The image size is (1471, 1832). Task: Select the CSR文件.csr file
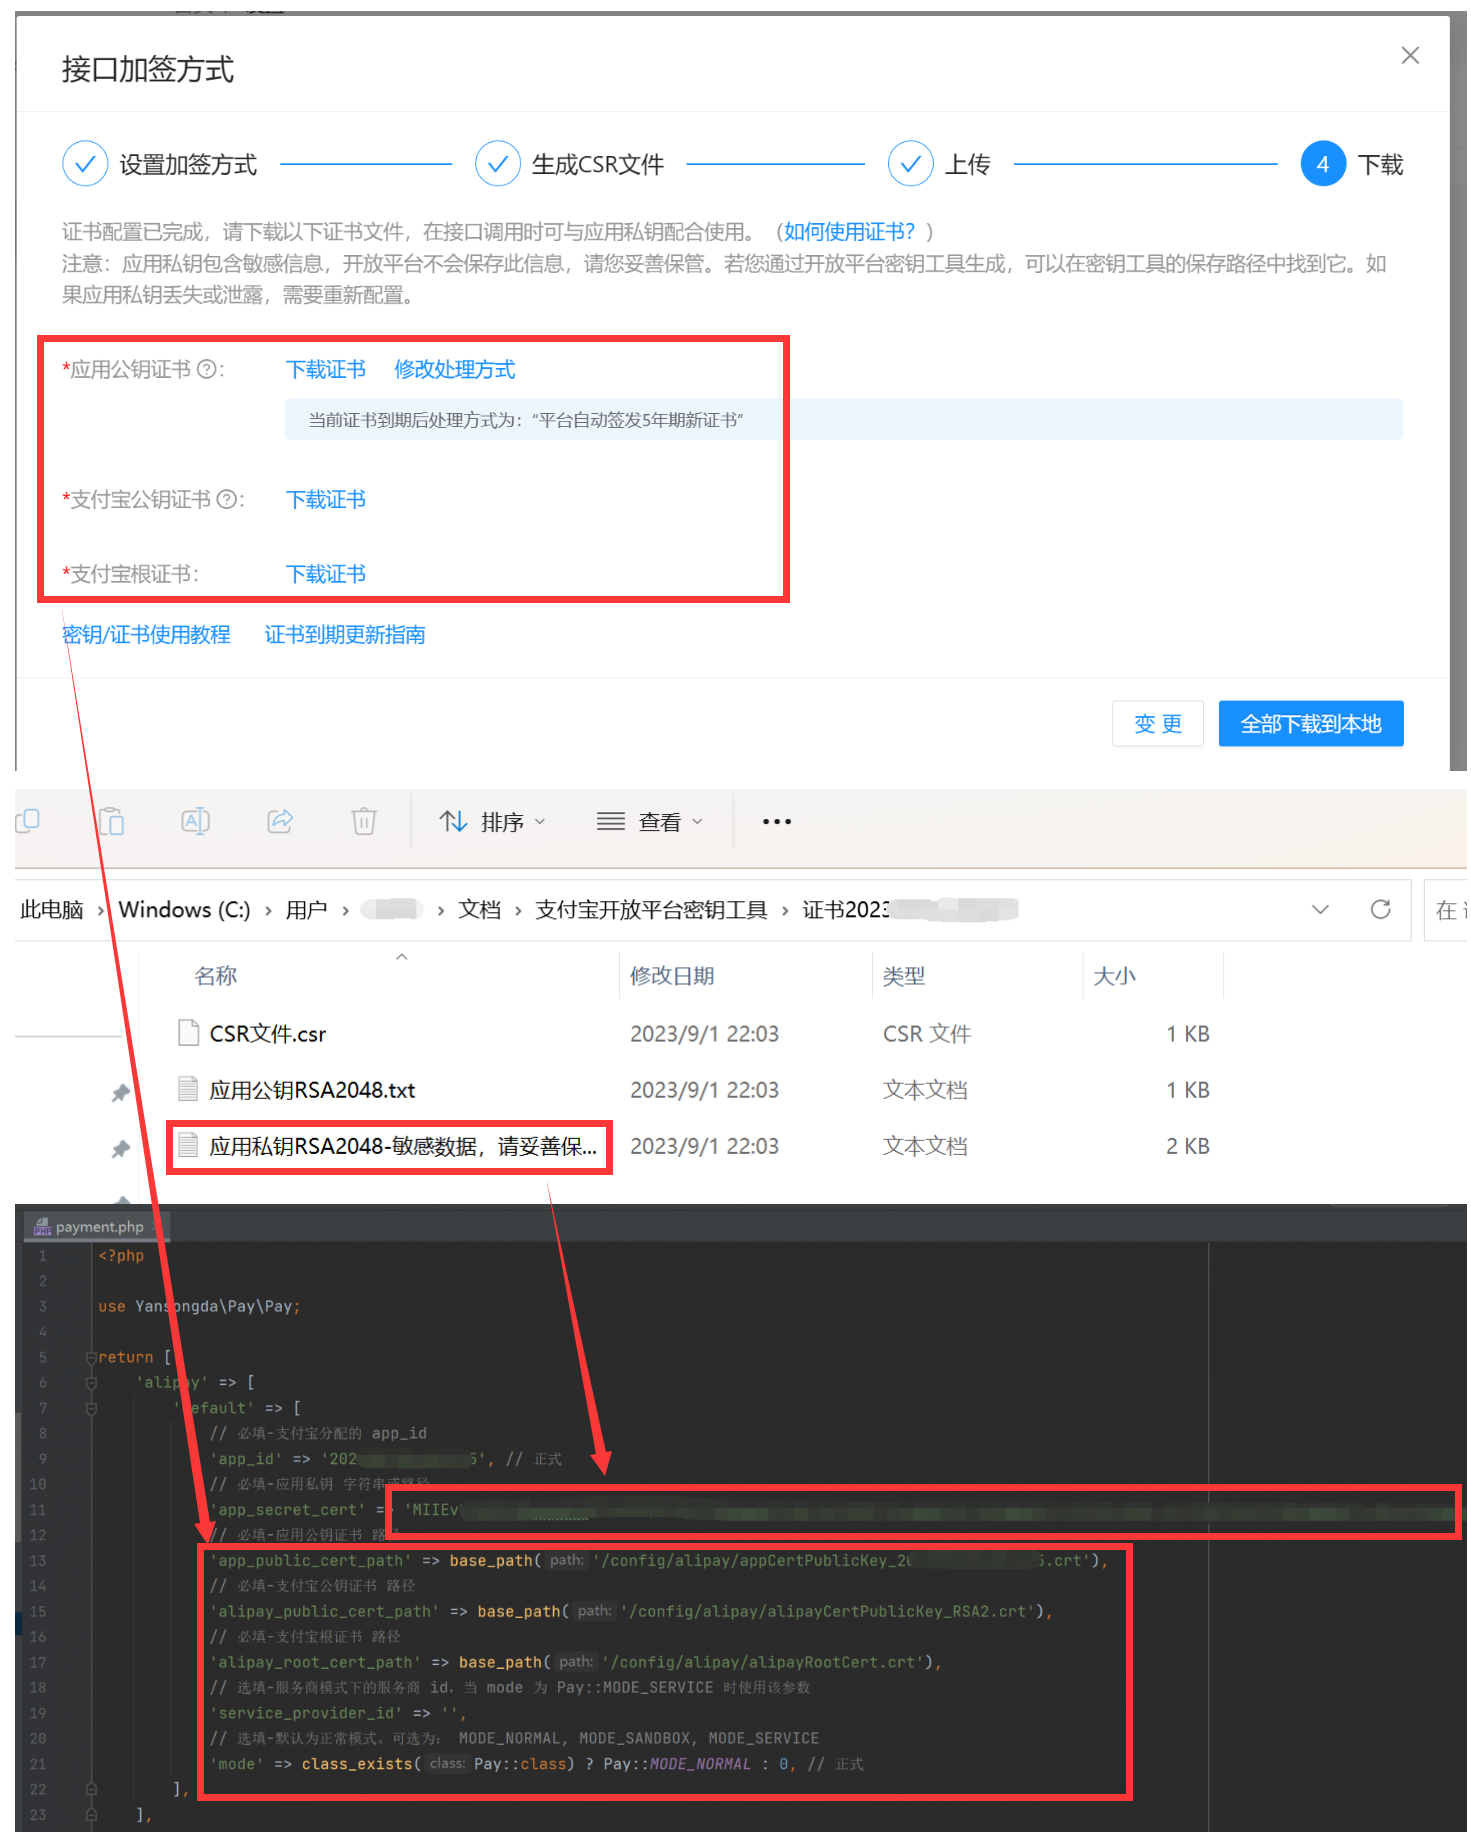[x=268, y=1034]
